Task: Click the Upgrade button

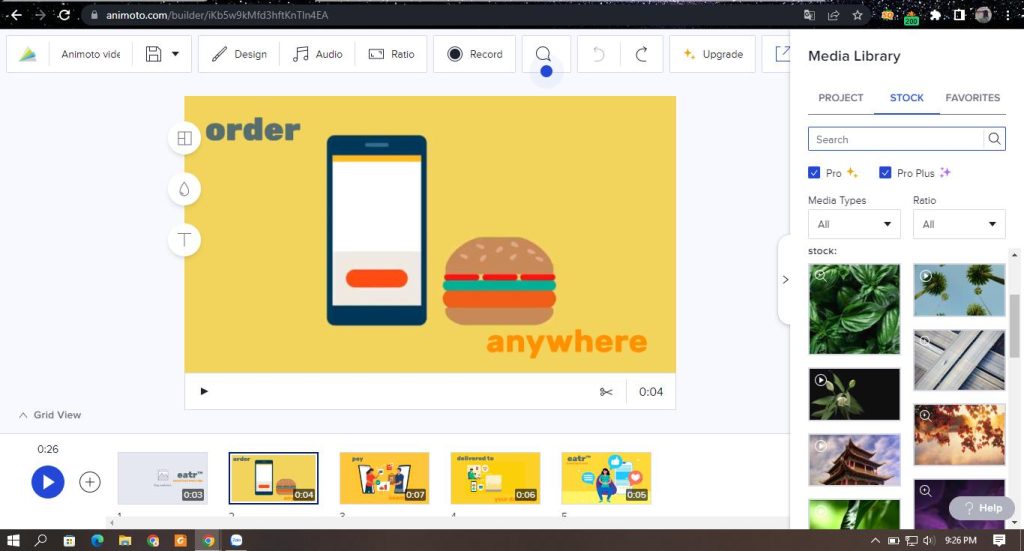Action: pos(712,54)
